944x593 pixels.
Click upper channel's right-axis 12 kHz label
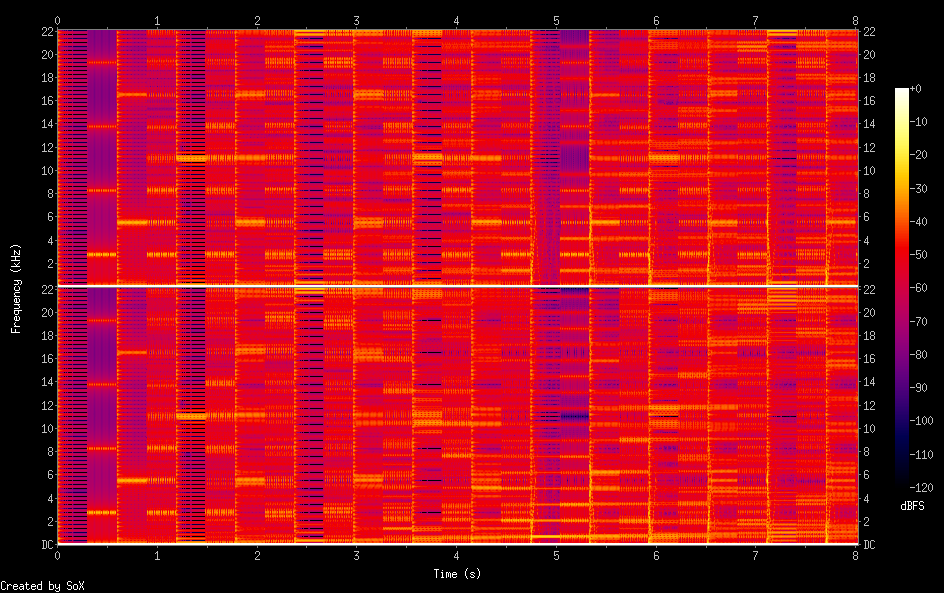[869, 147]
